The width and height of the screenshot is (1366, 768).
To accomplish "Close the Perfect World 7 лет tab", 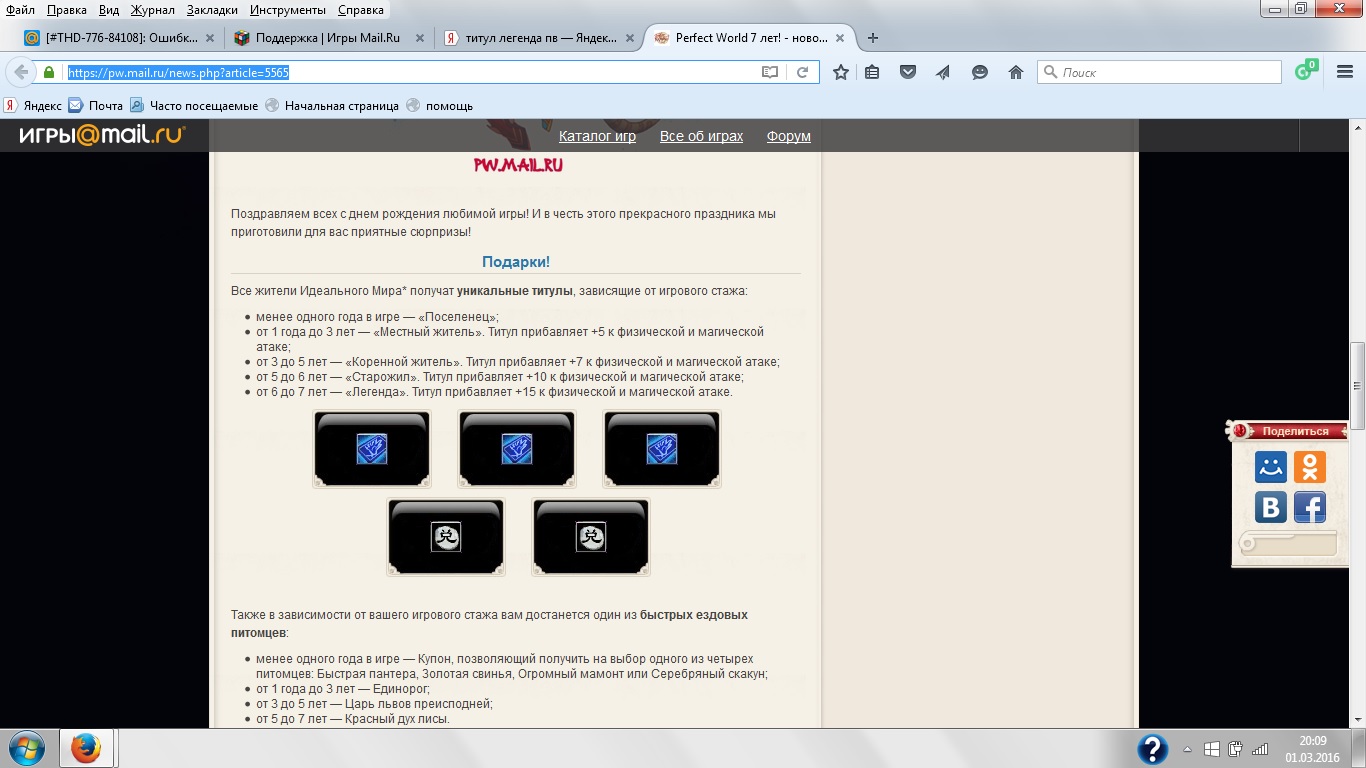I will 840,38.
